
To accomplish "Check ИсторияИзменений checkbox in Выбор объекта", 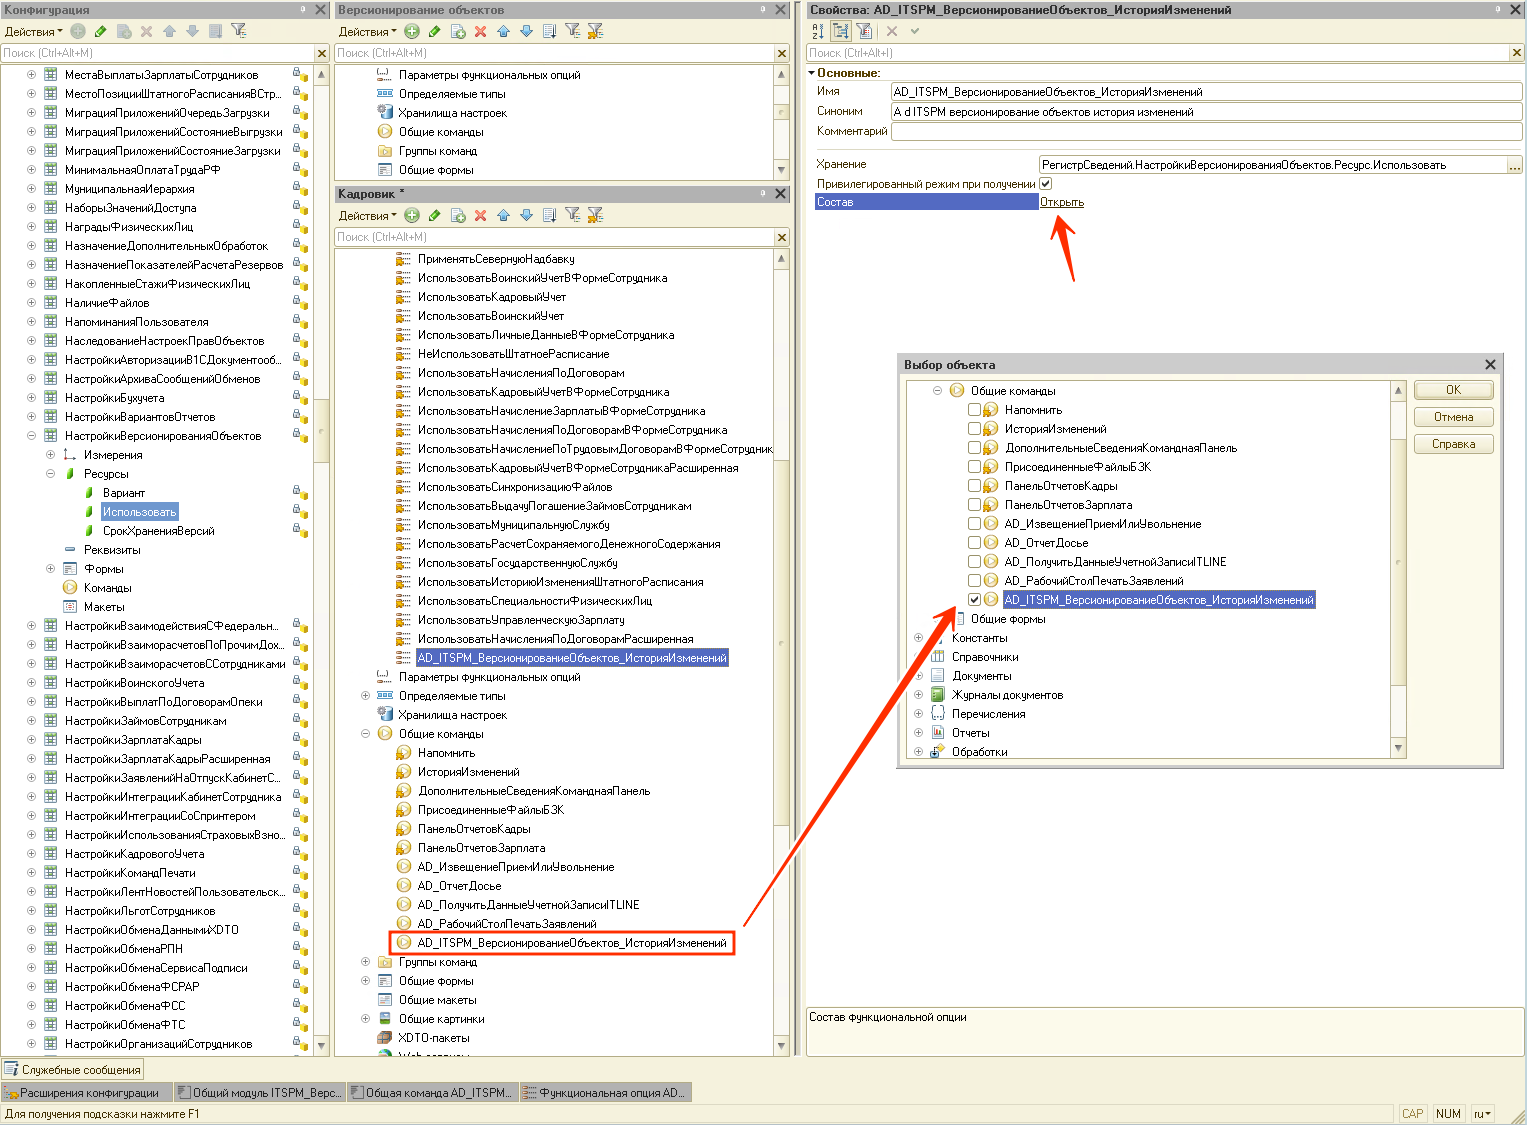I will coord(974,429).
